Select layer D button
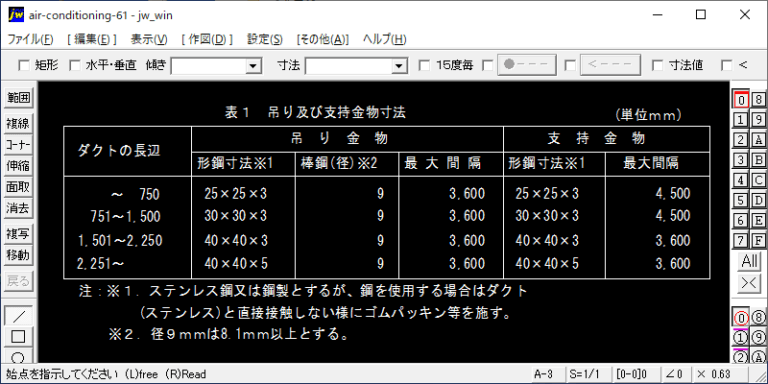The width and height of the screenshot is (768, 384). click(758, 200)
